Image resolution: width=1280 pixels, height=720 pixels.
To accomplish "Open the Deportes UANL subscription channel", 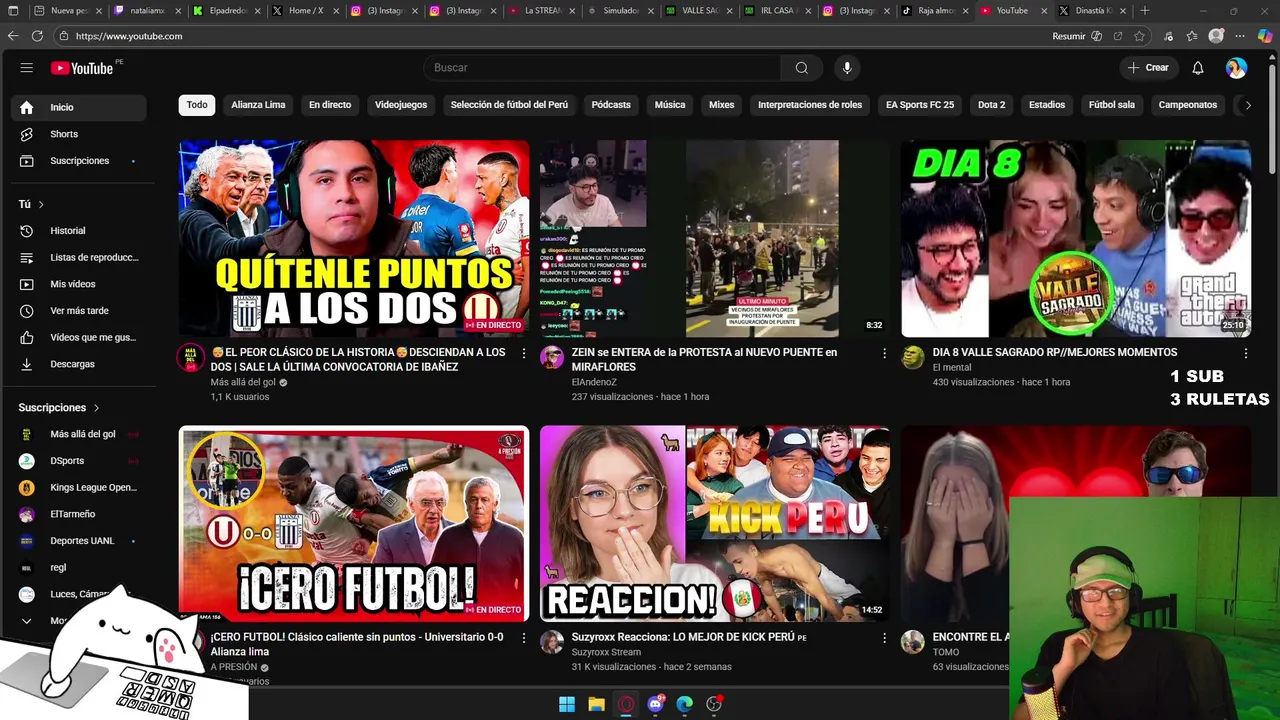I will coord(78,541).
